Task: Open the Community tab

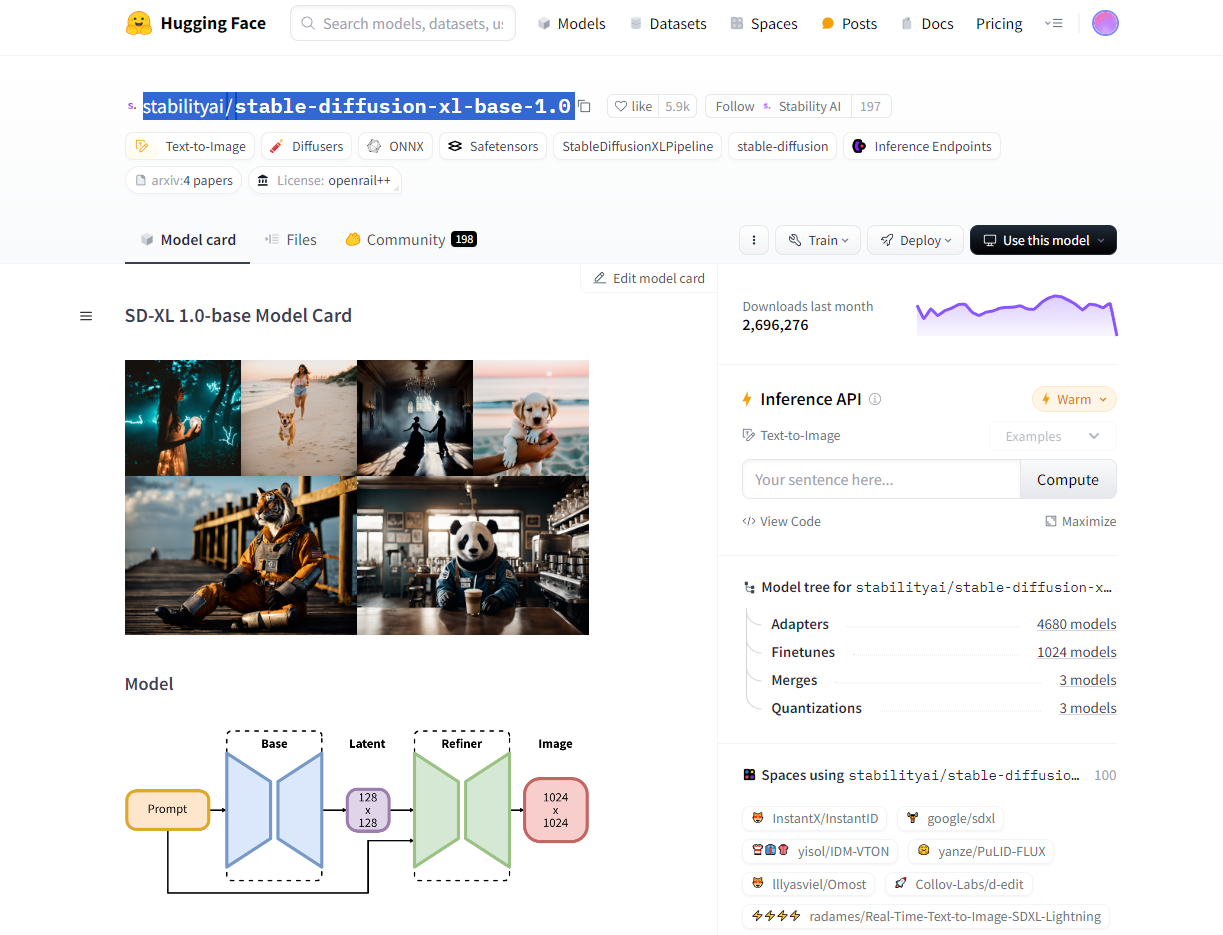Action: tap(410, 240)
